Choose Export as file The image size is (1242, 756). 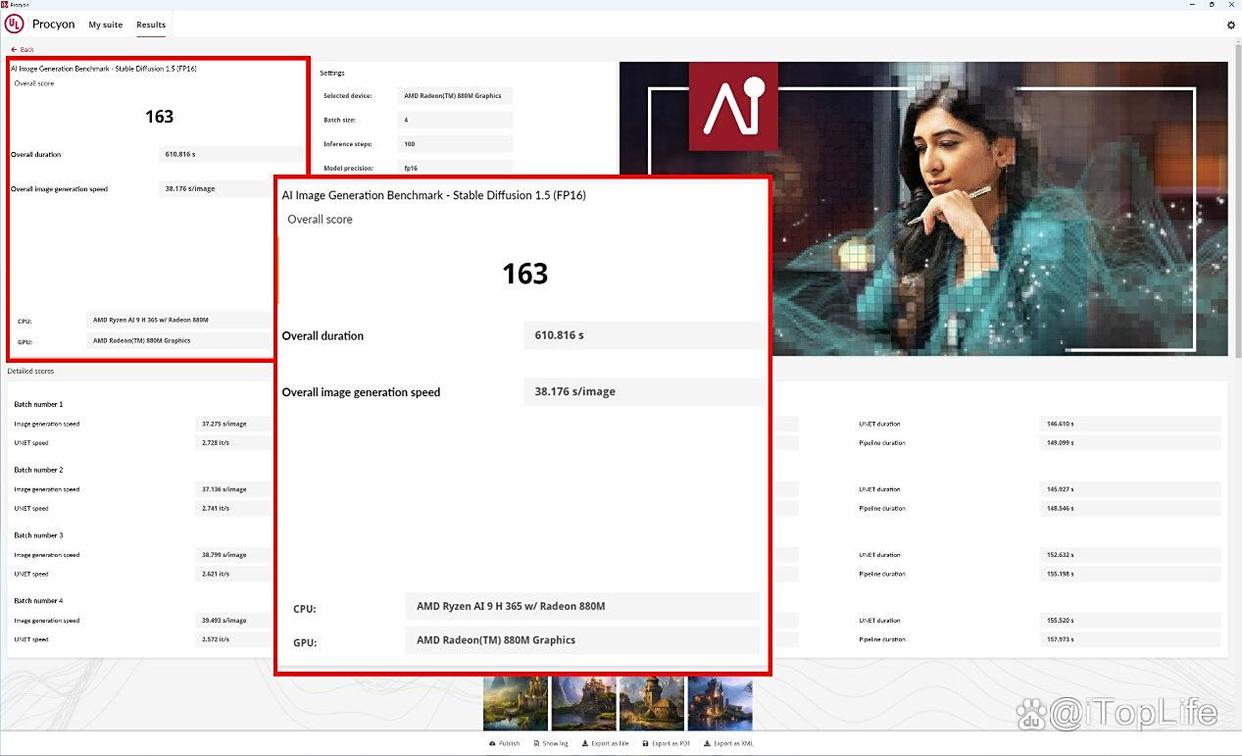point(604,743)
